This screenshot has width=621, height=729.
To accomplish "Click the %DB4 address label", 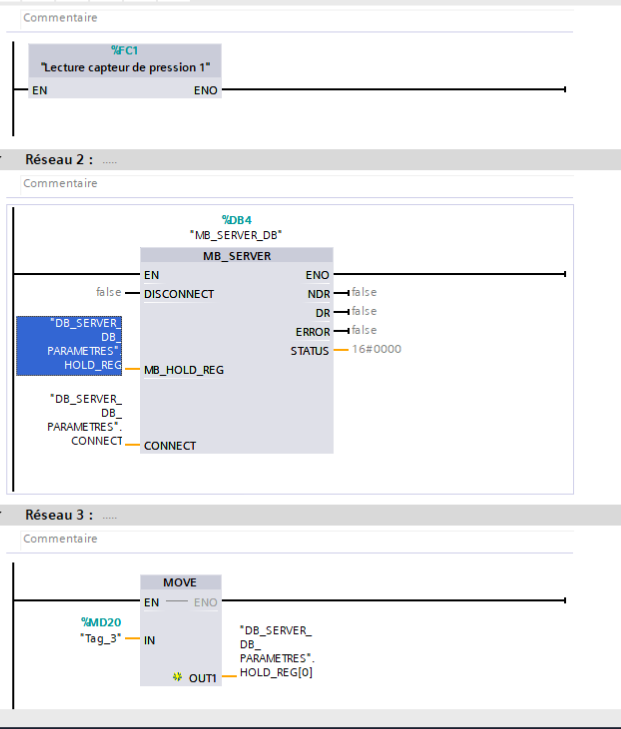I will pyautogui.click(x=236, y=219).
